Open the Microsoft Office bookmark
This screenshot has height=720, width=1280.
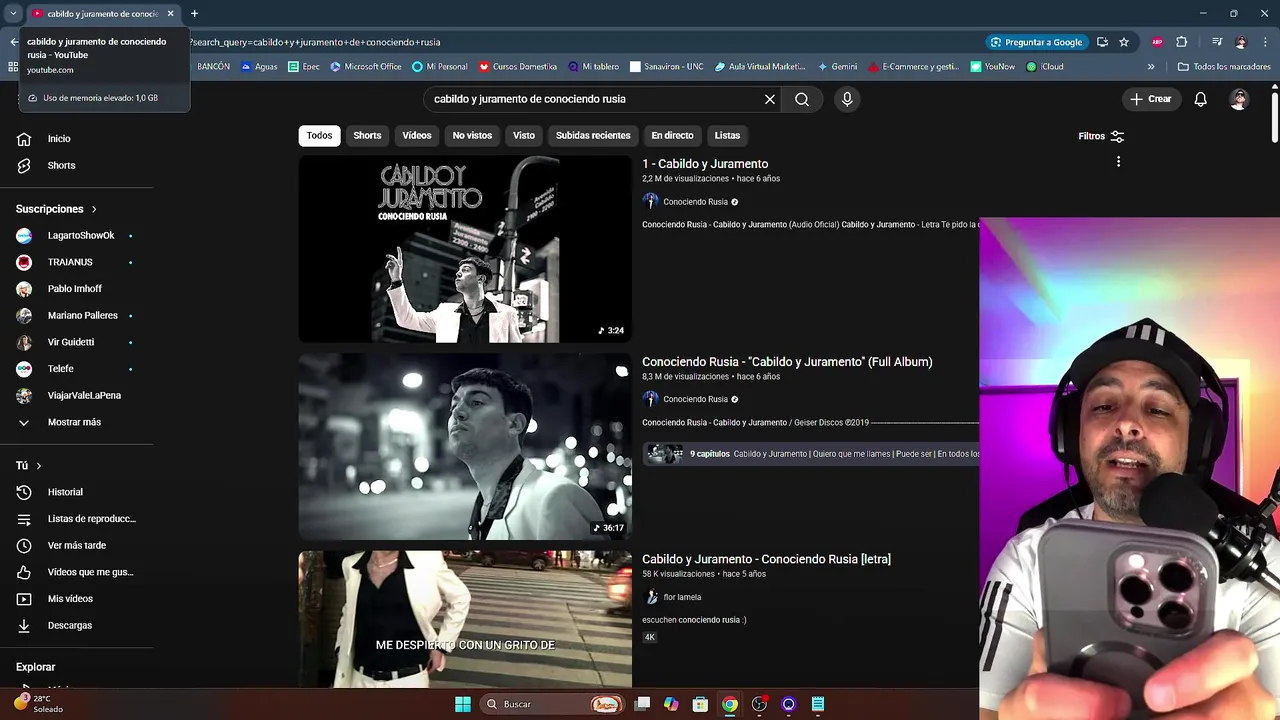(x=366, y=67)
